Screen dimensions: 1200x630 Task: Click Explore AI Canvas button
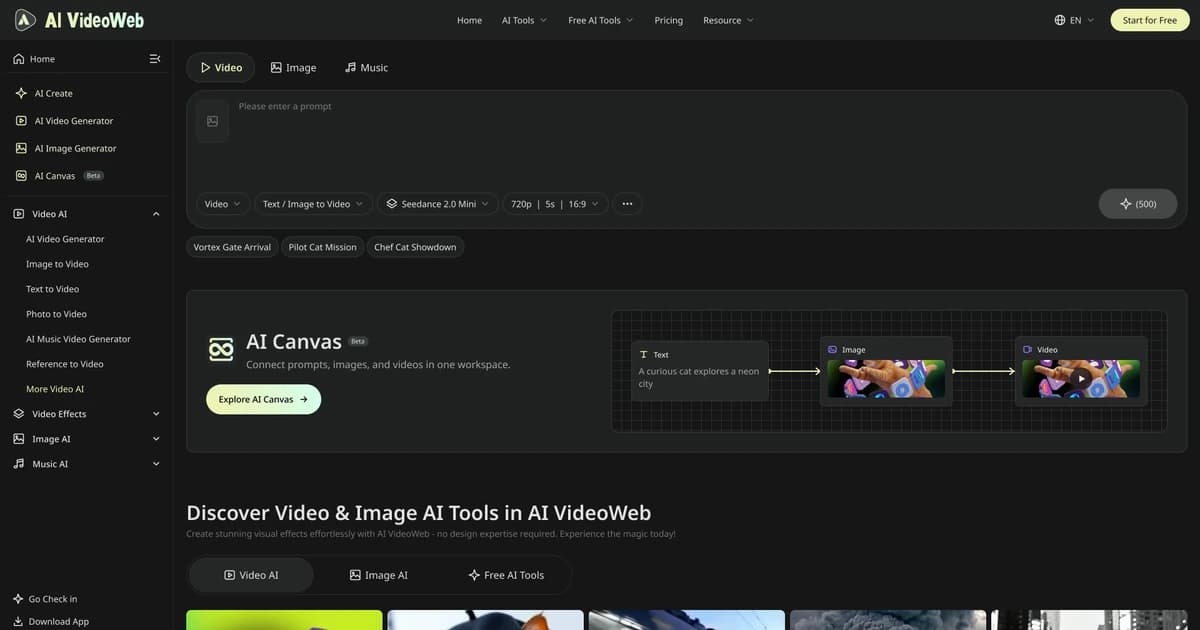coord(264,399)
